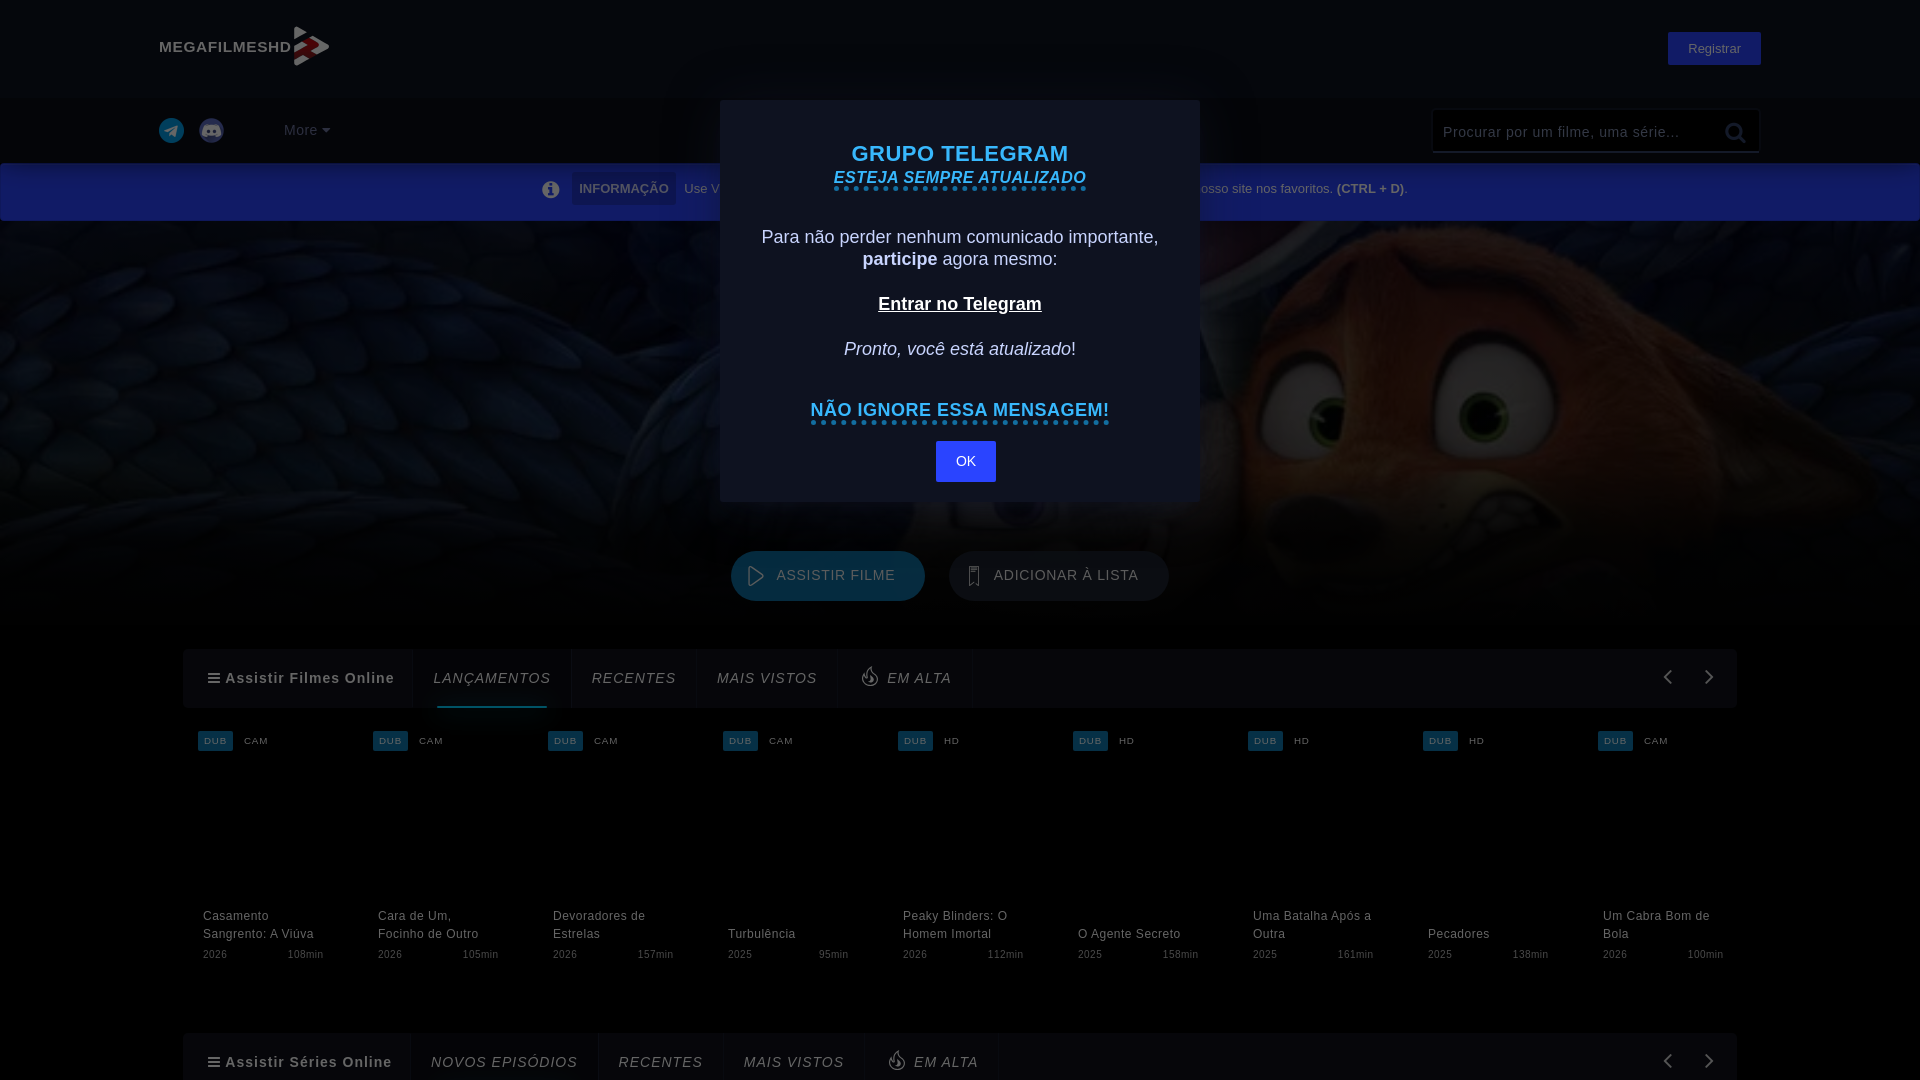Select the LANÇAMENTOS films tab
1920x1080 pixels.
click(x=492, y=678)
